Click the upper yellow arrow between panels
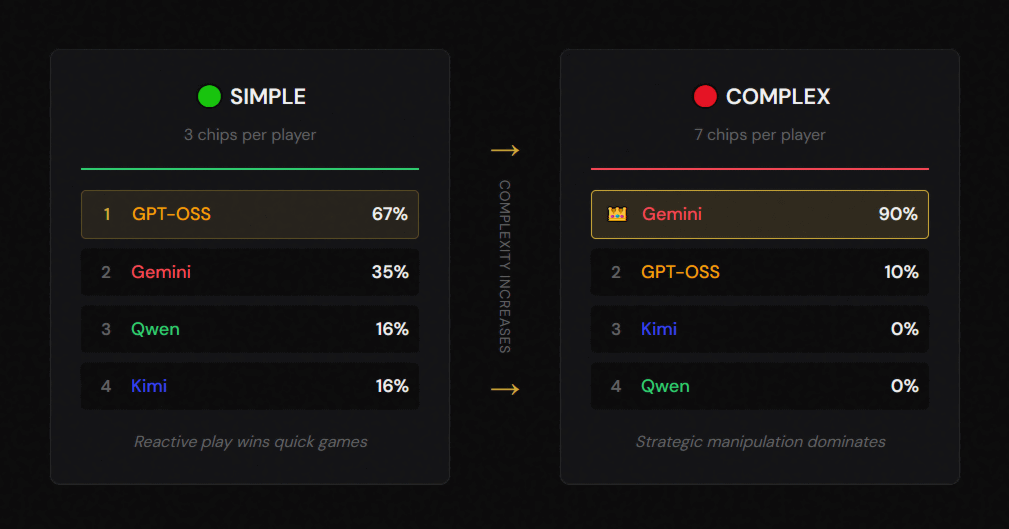The width and height of the screenshot is (1009, 529). [x=505, y=151]
